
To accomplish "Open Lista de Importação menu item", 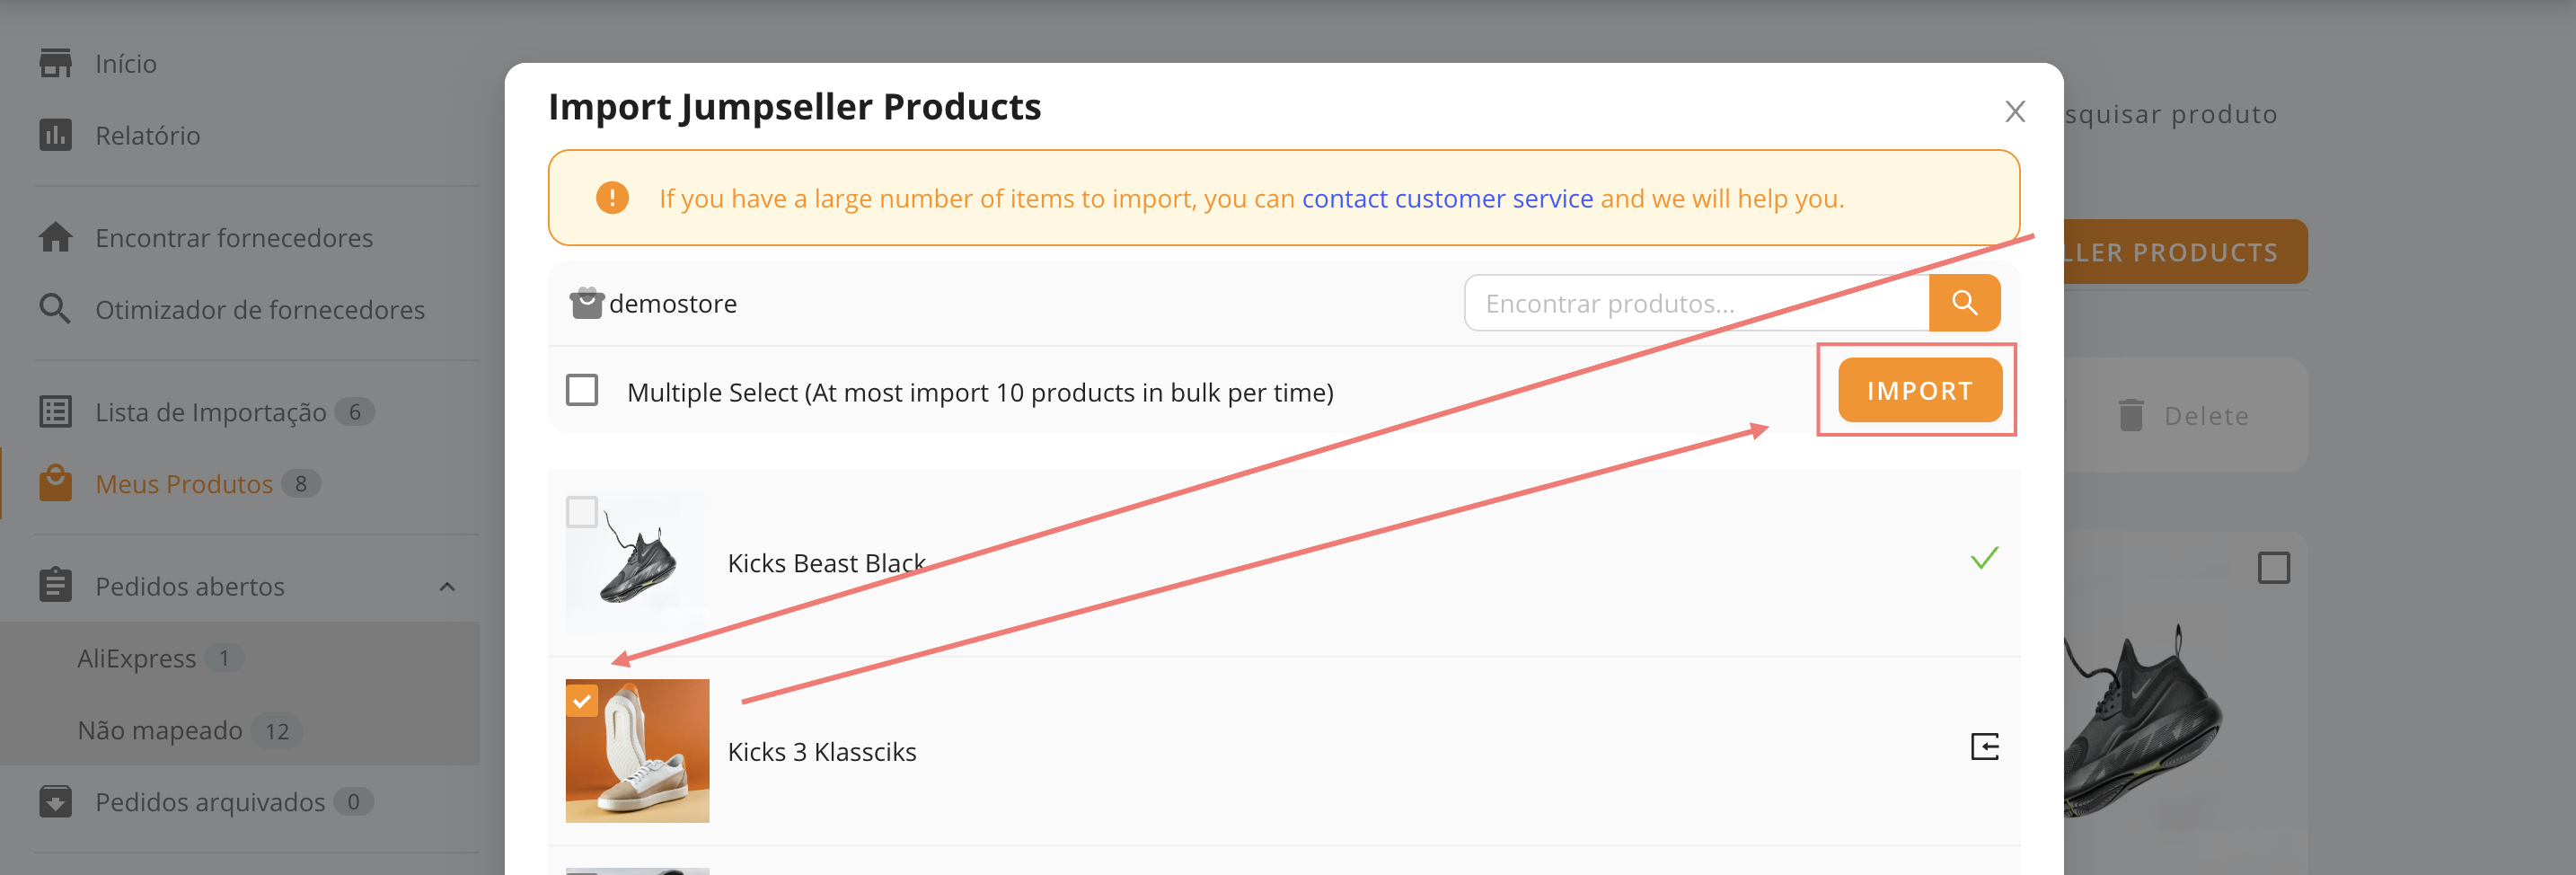I will [210, 412].
